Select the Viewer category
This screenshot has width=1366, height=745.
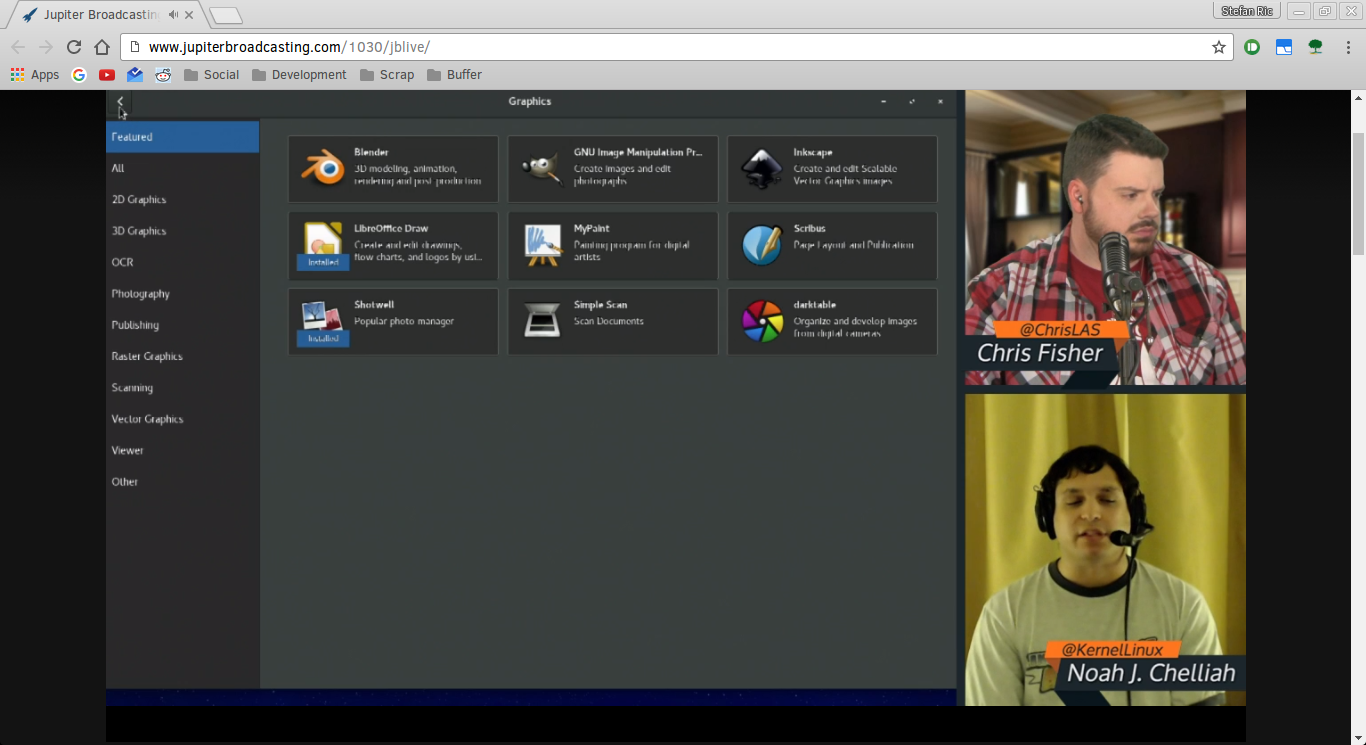(x=183, y=450)
